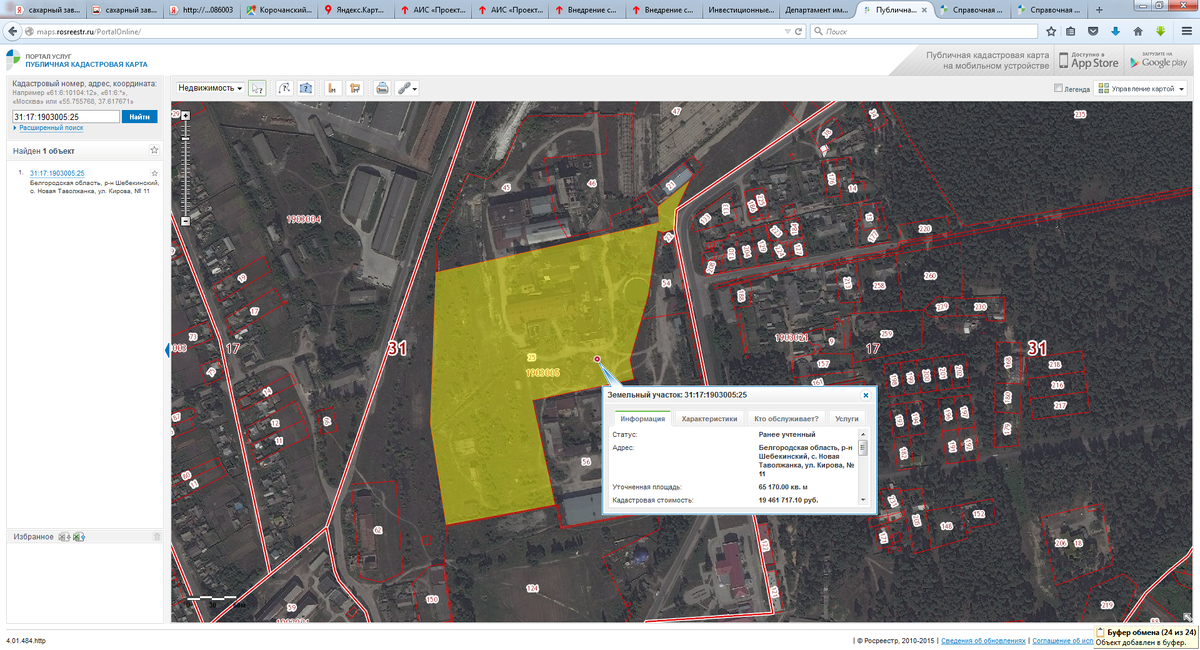Click the Найти search button

point(139,116)
